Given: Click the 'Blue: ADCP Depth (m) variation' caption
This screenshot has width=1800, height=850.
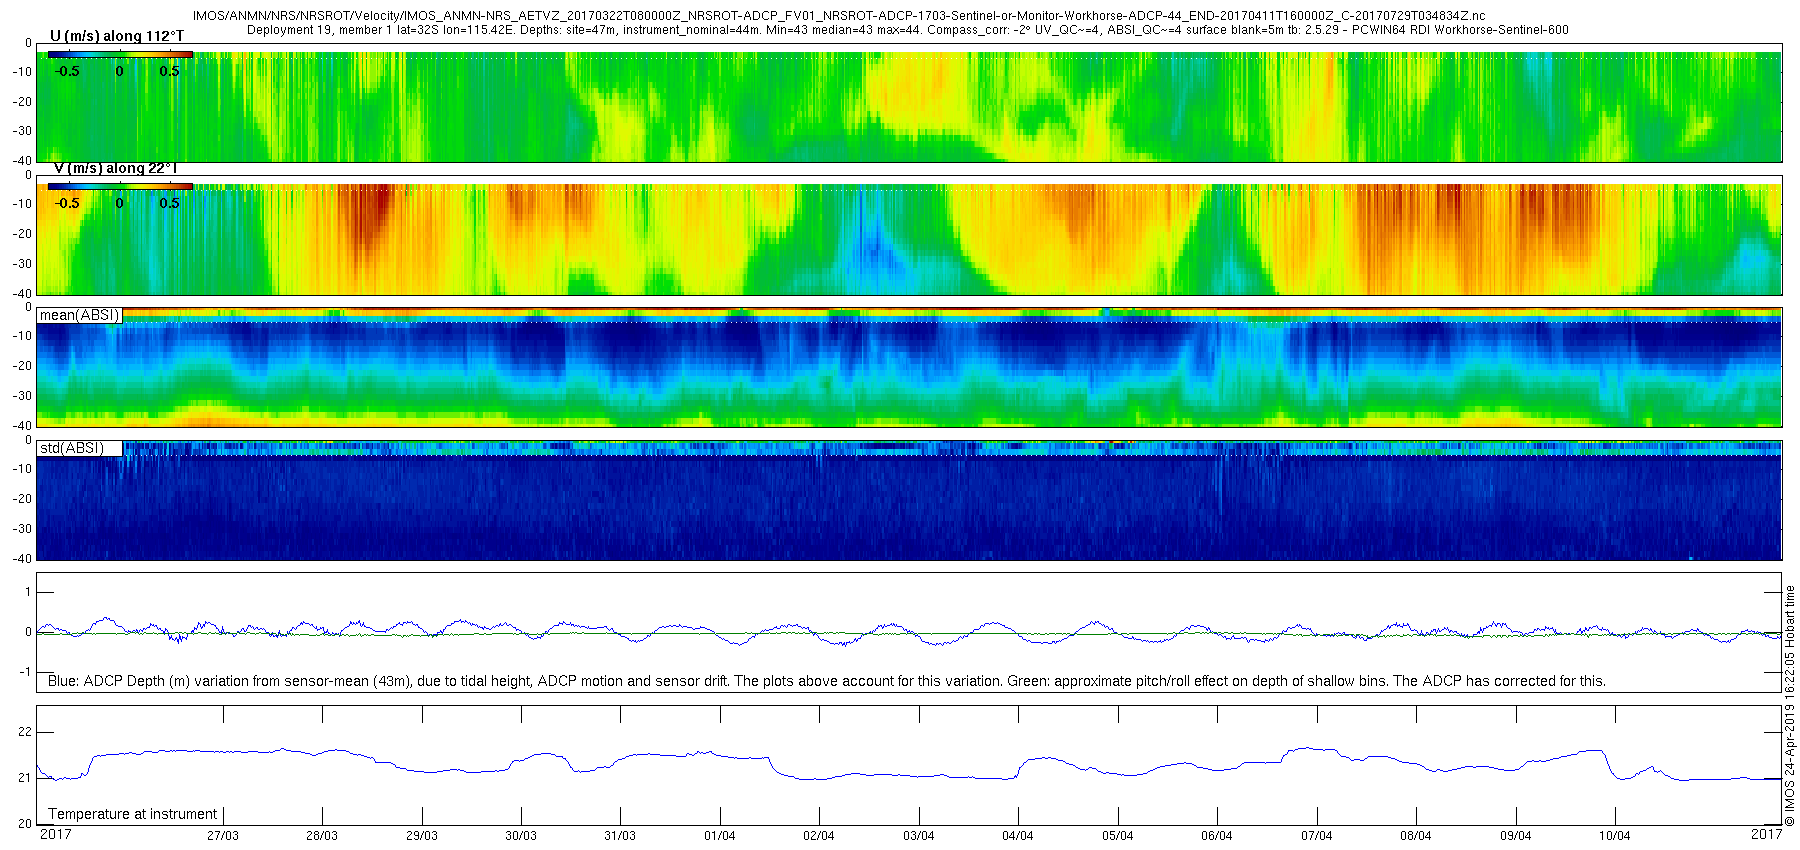Looking at the screenshot, I should (827, 681).
